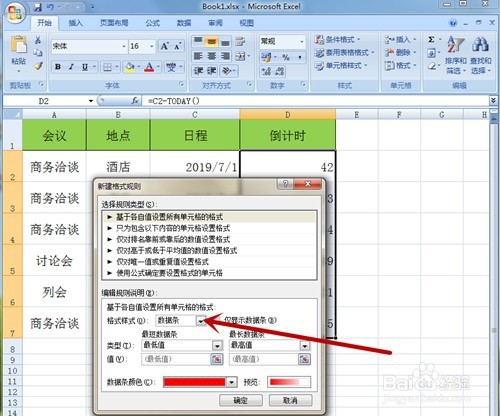Apply comma style number format
The width and height of the screenshot is (500, 416).
click(300, 57)
